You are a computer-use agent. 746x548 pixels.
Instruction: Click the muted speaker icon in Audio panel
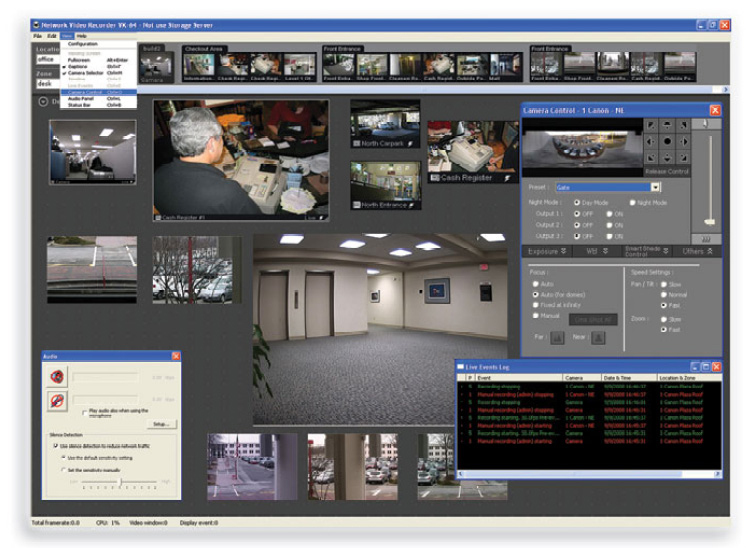click(59, 377)
